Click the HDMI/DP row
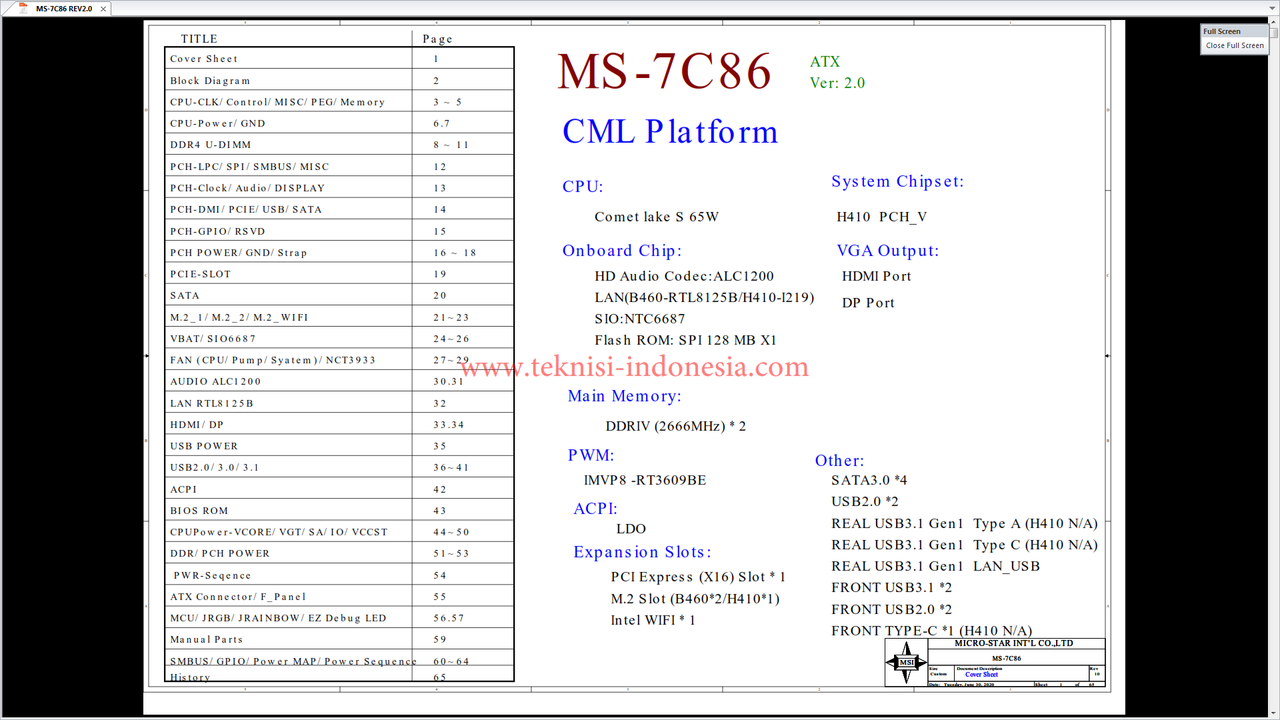Image resolution: width=1280 pixels, height=720 pixels. pos(339,424)
